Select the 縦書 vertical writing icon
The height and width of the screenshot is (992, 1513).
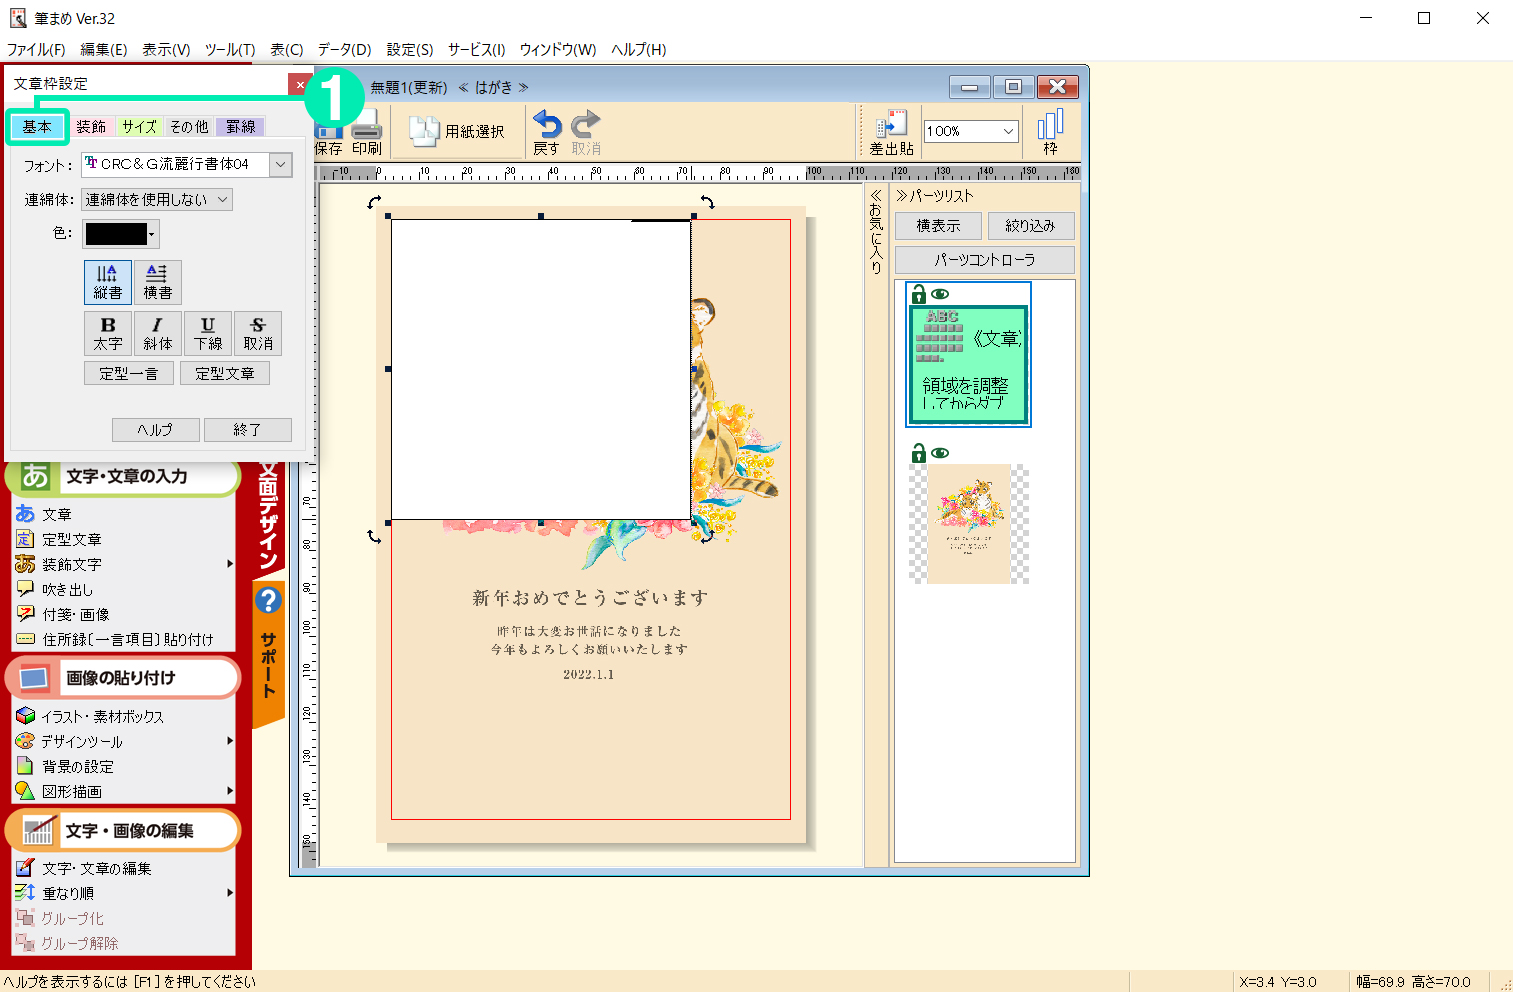click(x=107, y=282)
